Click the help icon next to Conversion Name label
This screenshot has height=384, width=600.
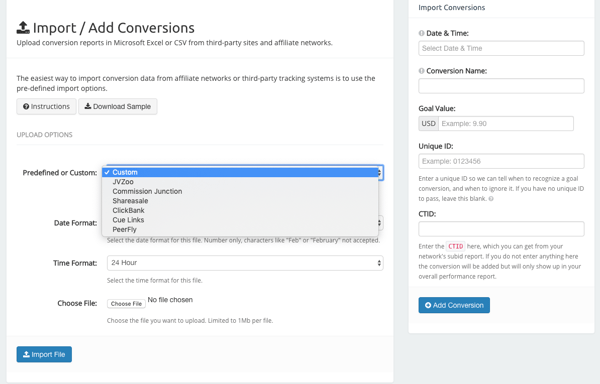pyautogui.click(x=421, y=71)
